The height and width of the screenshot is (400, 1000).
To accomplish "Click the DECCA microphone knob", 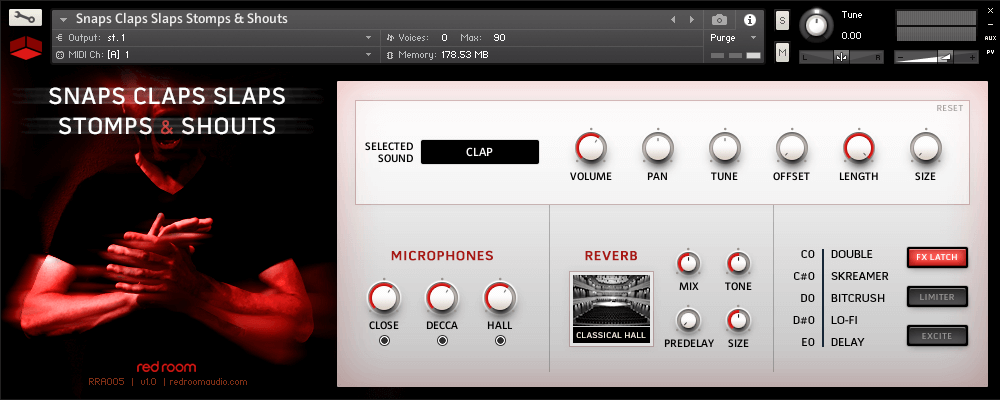I will click(x=442, y=298).
